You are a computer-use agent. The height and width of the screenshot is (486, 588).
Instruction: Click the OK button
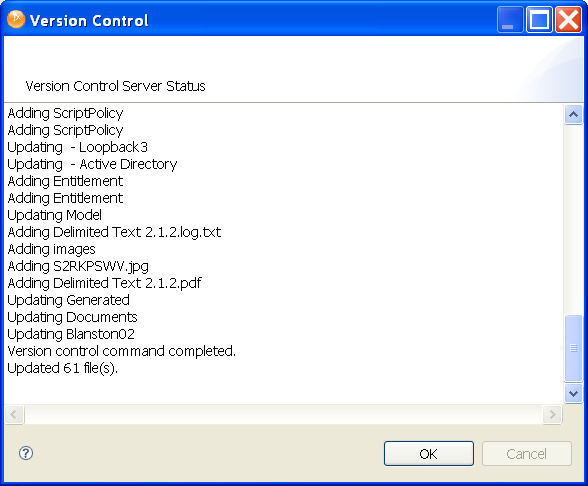pos(429,454)
